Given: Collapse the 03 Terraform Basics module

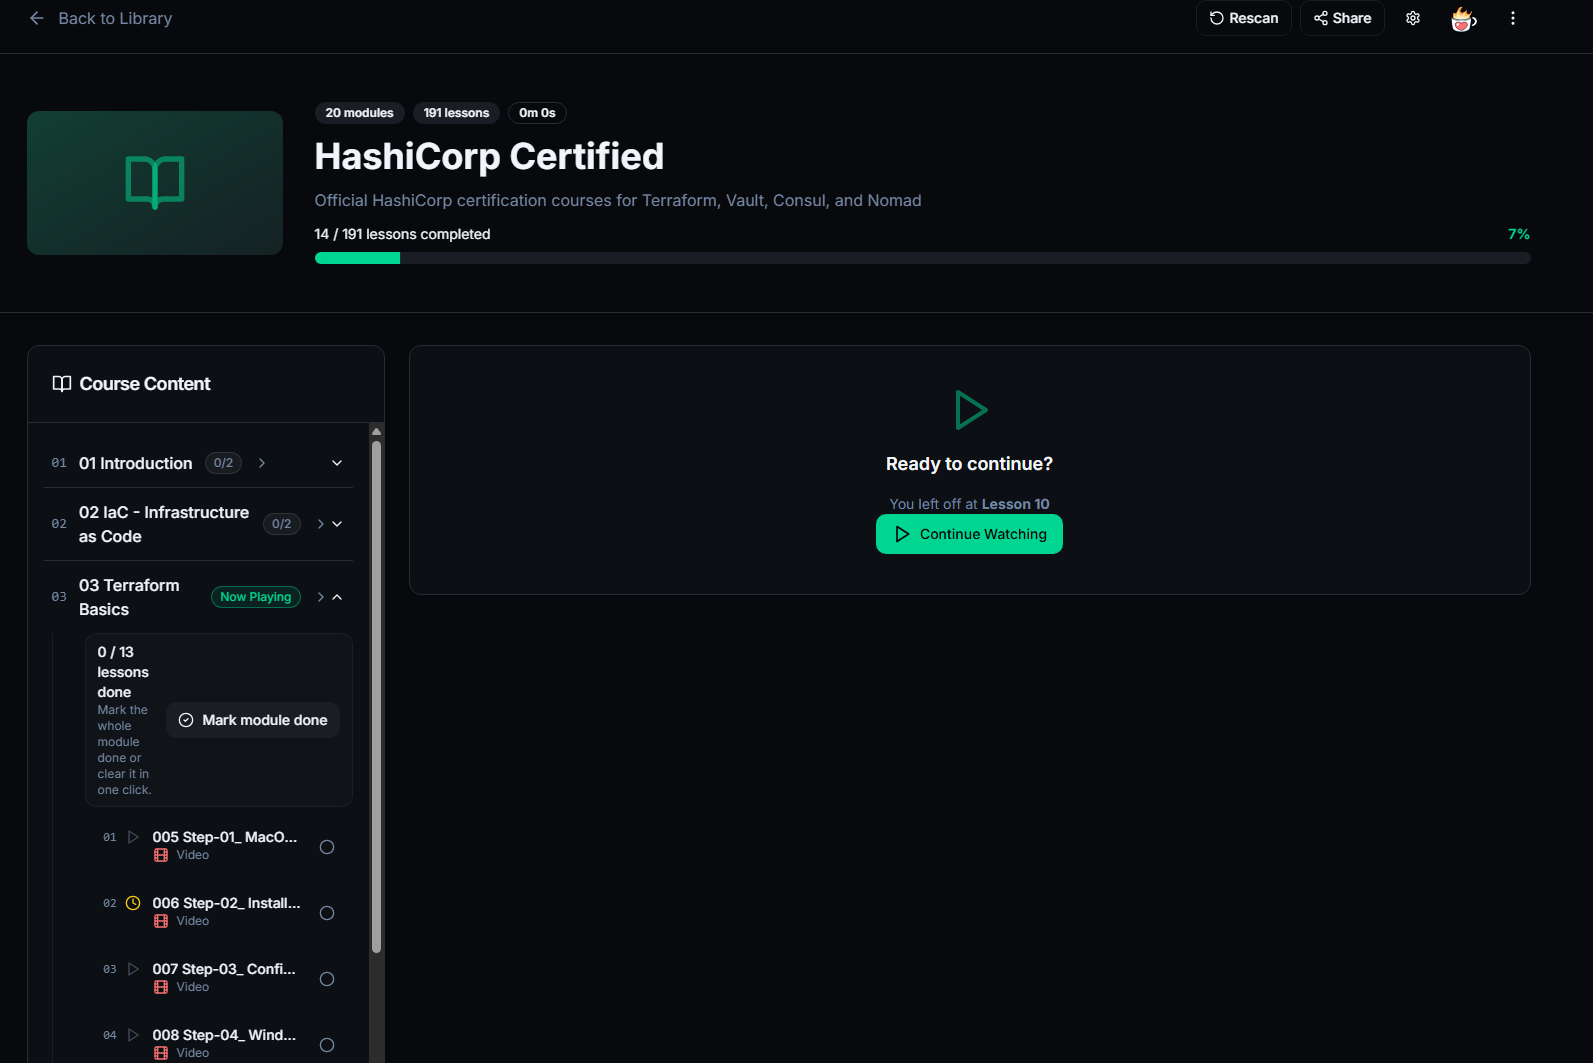Looking at the screenshot, I should click(x=337, y=597).
